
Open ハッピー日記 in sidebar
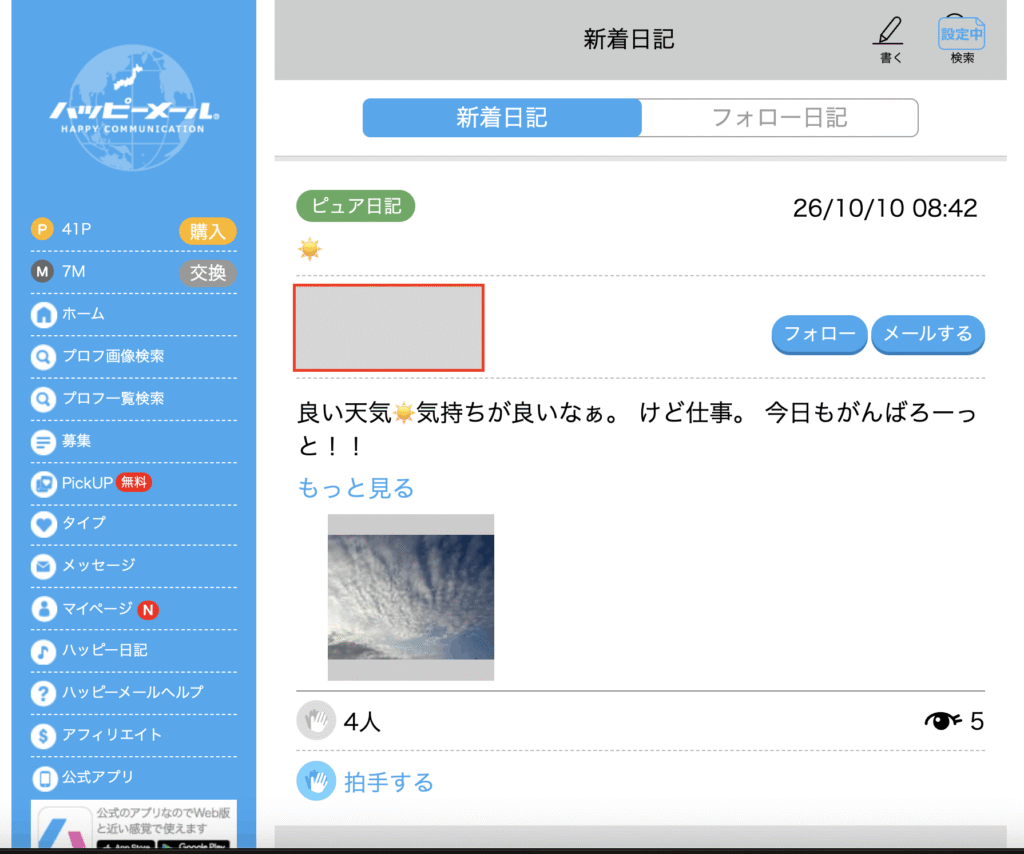tap(133, 651)
